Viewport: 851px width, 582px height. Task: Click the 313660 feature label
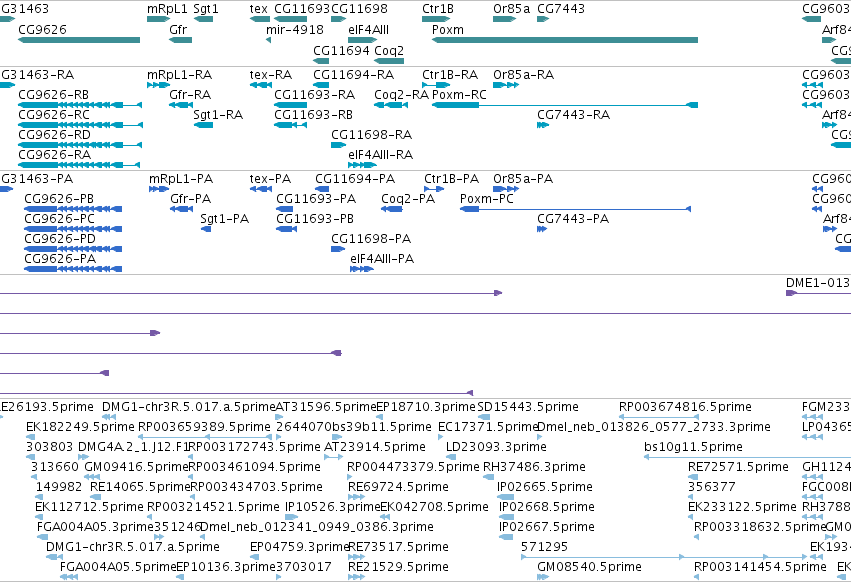tap(55, 467)
